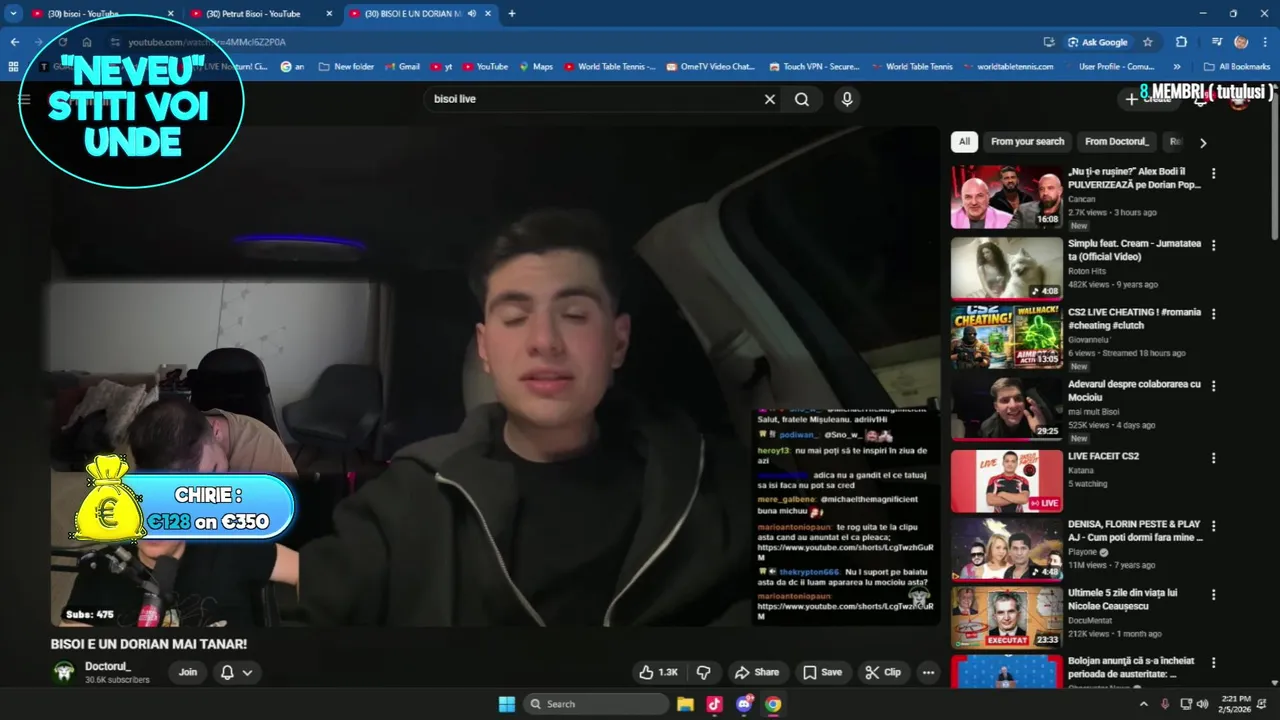The height and width of the screenshot is (720, 1280).
Task: Select the 'From your search' chip
Action: (1027, 142)
